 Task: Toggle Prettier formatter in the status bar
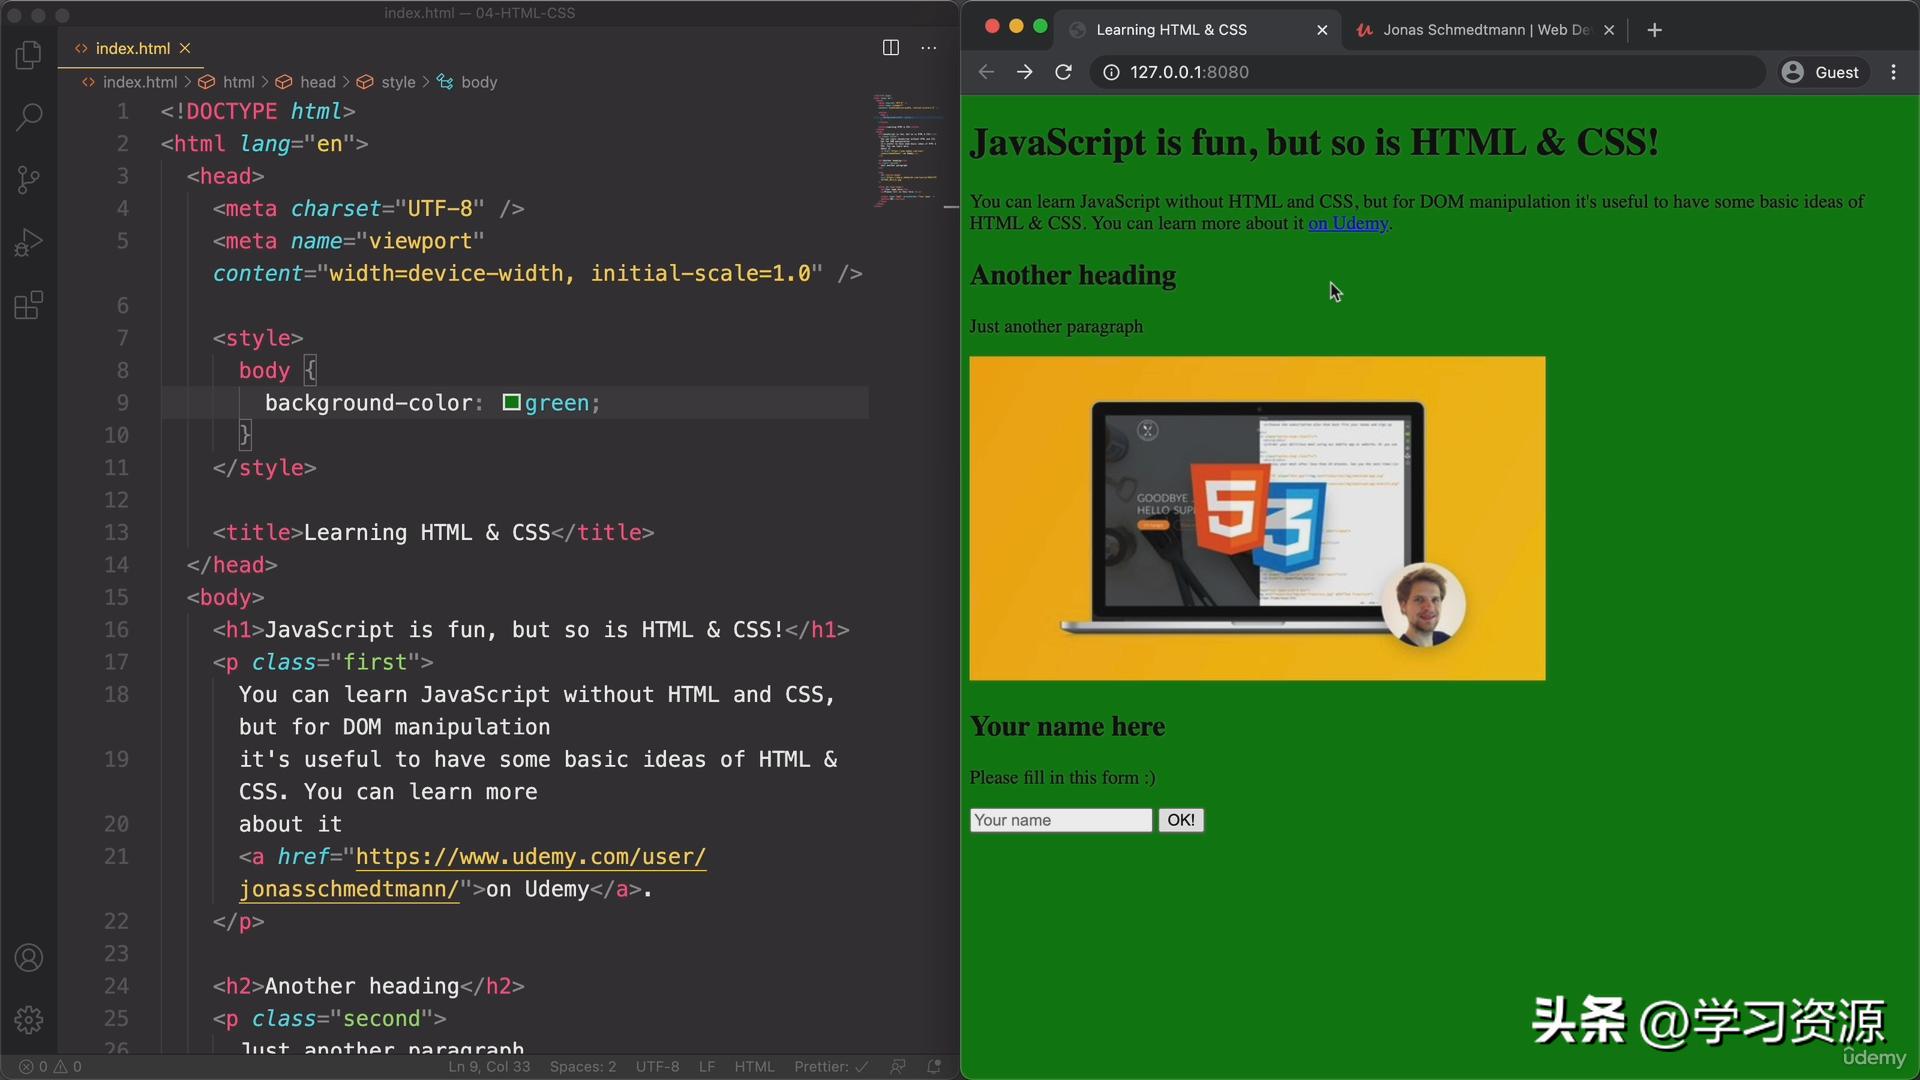[x=828, y=1066]
